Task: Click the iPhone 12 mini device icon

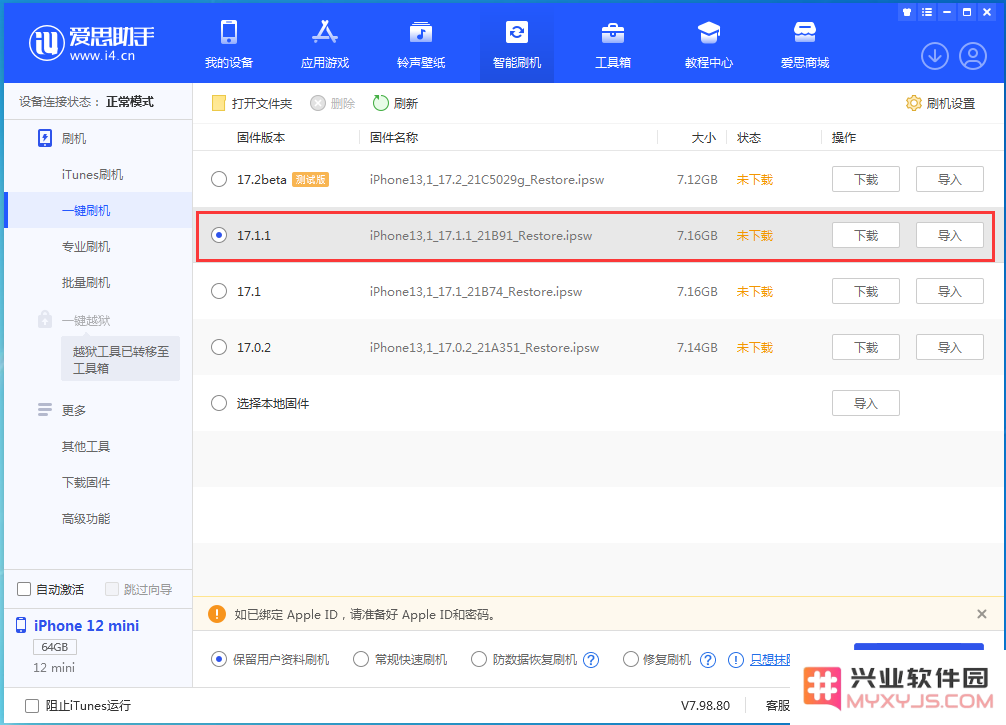Action: [x=21, y=625]
